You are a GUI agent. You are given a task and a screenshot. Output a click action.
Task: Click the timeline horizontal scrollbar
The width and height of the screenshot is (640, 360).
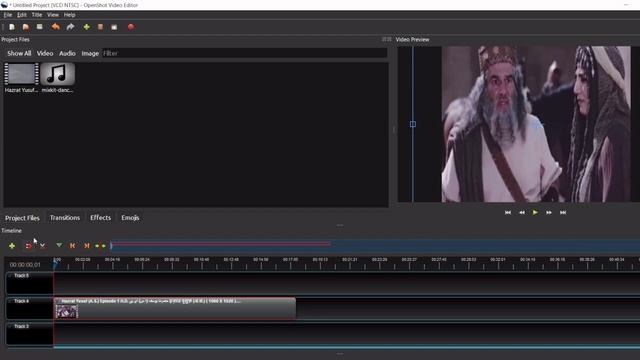(x=347, y=347)
